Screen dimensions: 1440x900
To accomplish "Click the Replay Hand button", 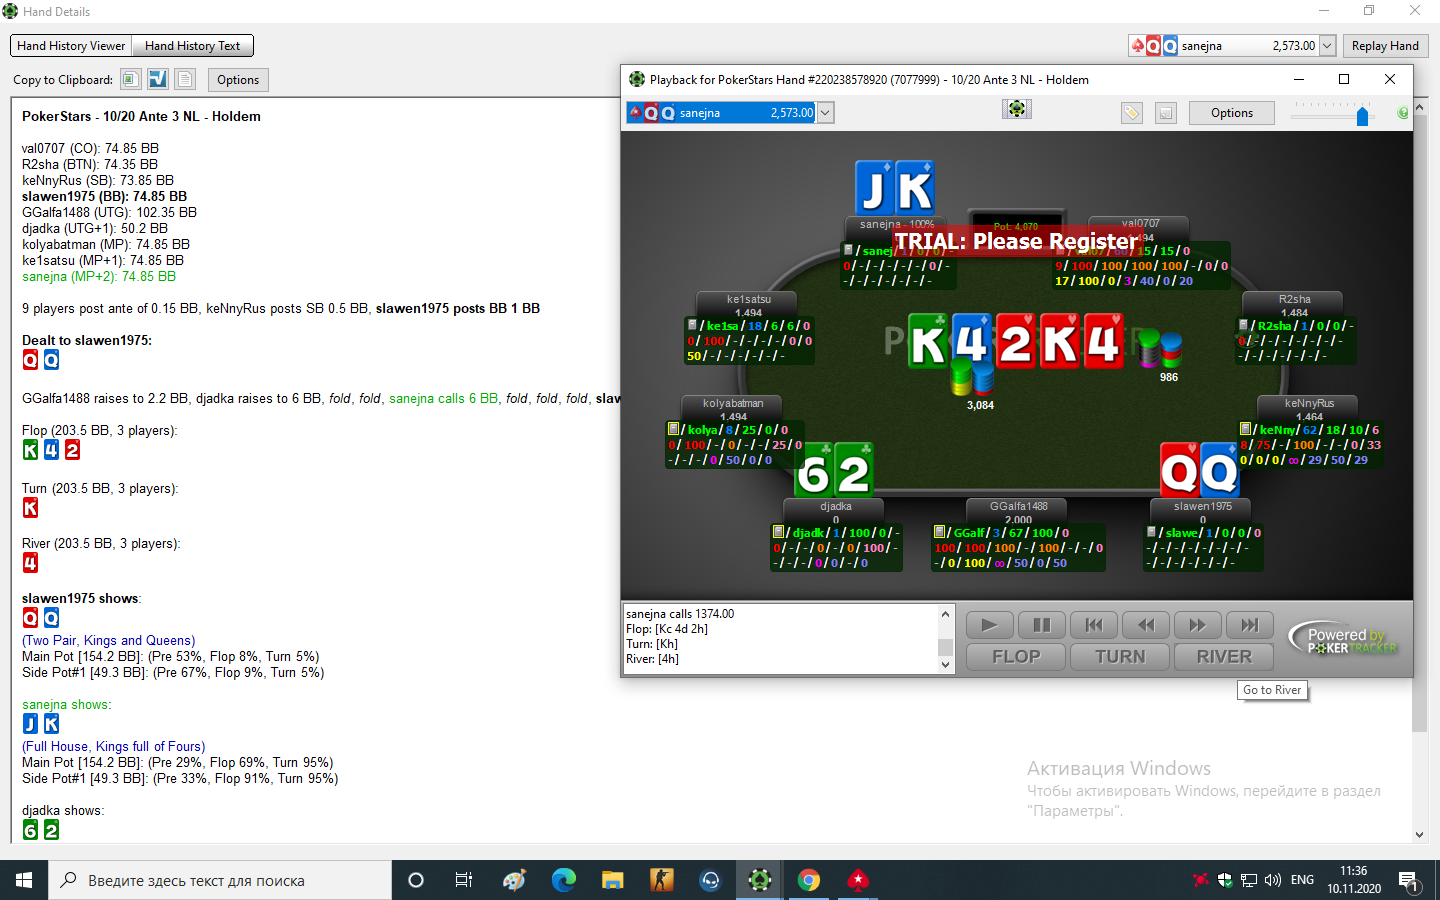I will coord(1385,46).
